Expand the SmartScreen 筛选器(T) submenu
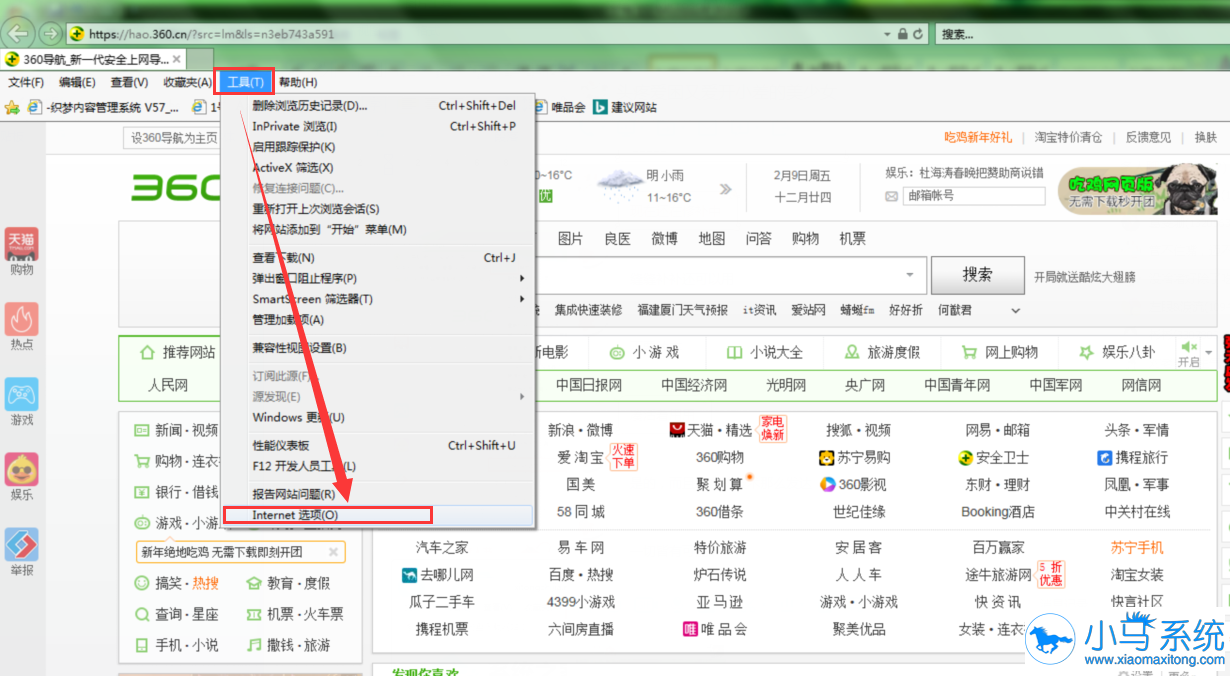 [378, 299]
